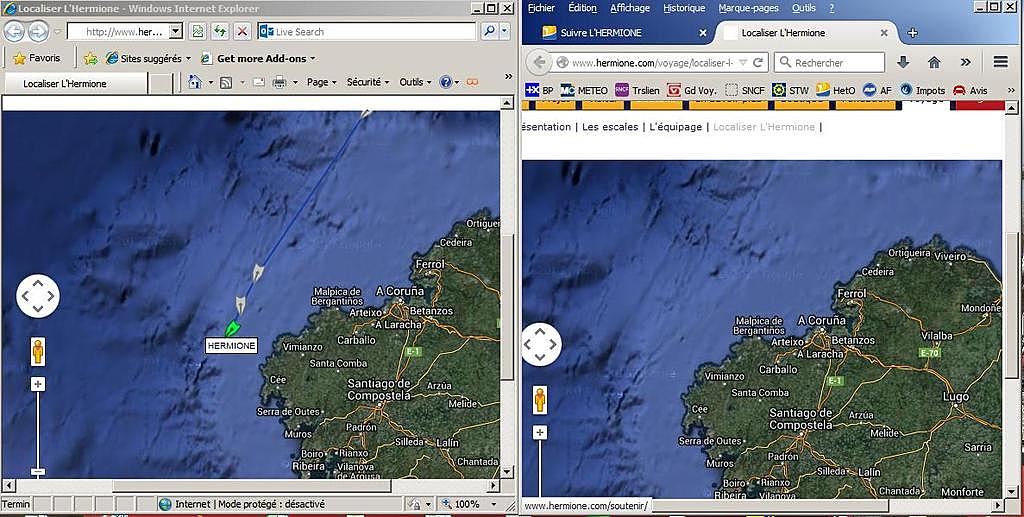
Task: Click the Live Search magnifier button
Action: [x=489, y=31]
